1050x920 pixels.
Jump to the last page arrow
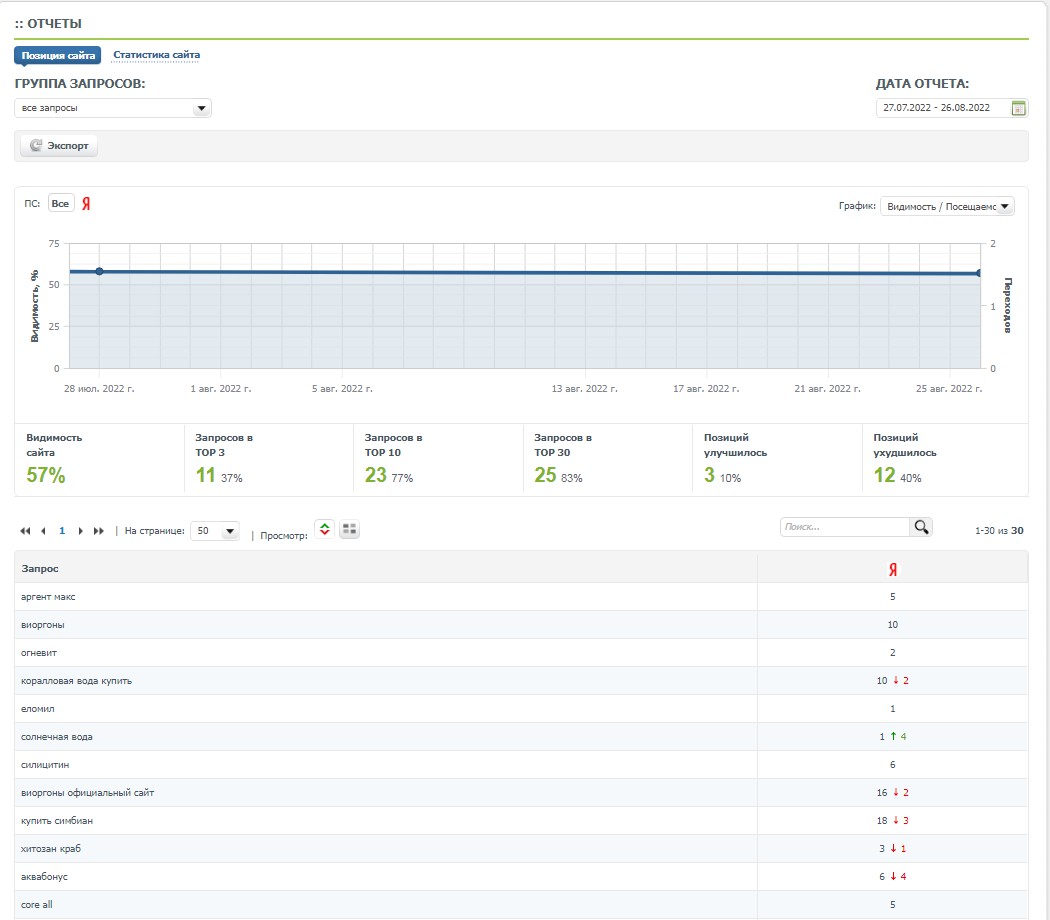point(98,531)
